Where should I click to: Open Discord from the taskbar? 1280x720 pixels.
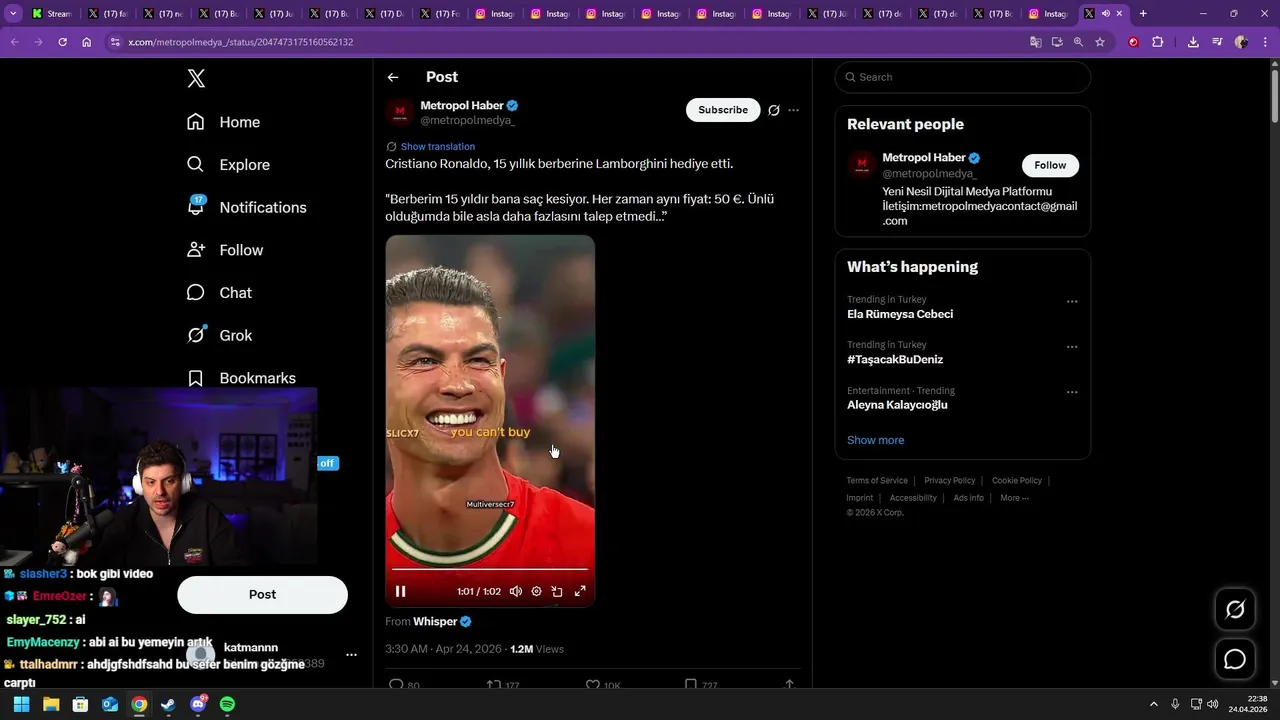[x=198, y=704]
